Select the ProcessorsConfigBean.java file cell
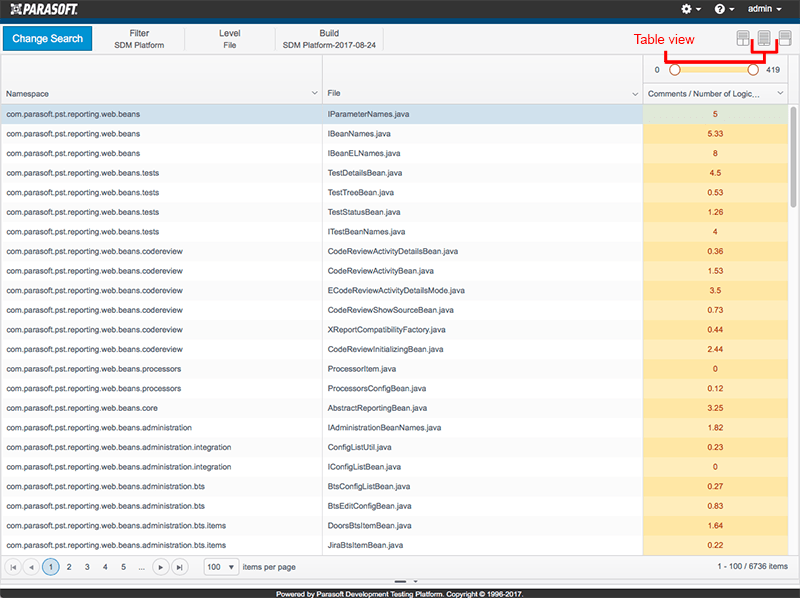800x598 pixels. click(482, 388)
